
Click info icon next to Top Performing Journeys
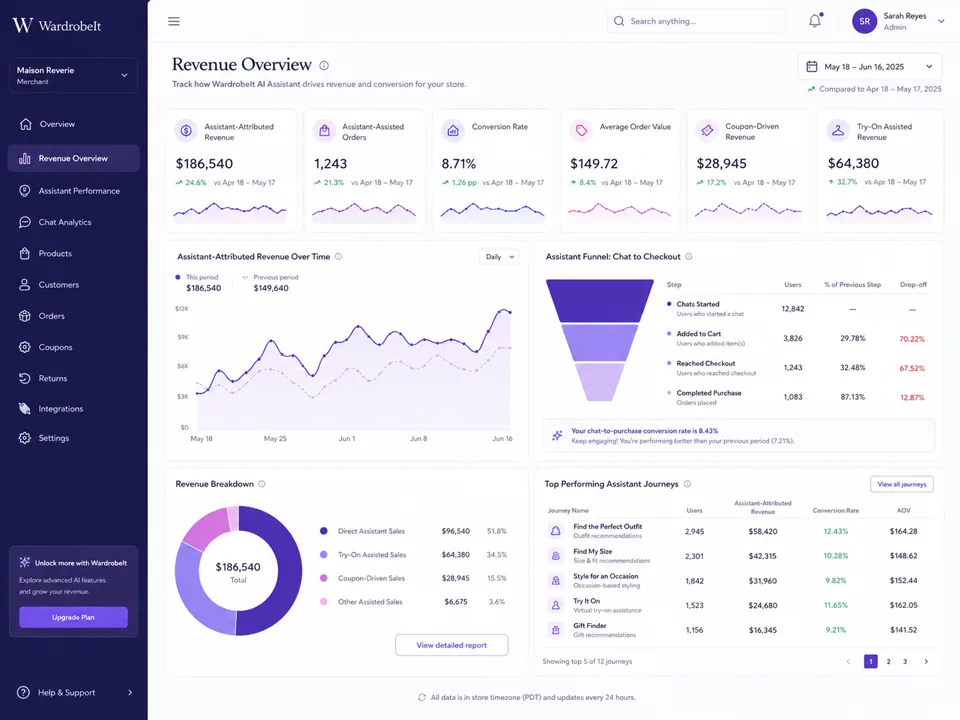[688, 484]
